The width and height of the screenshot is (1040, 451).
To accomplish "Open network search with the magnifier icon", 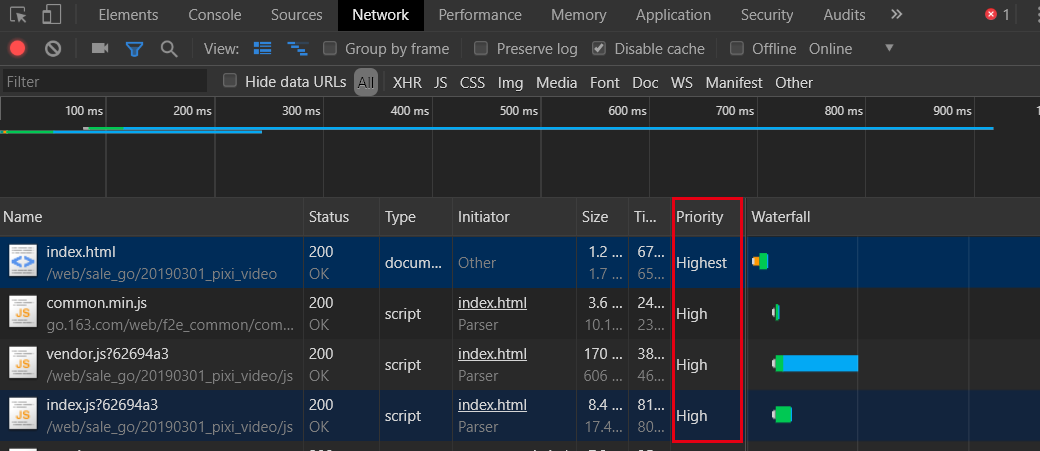I will click(169, 48).
